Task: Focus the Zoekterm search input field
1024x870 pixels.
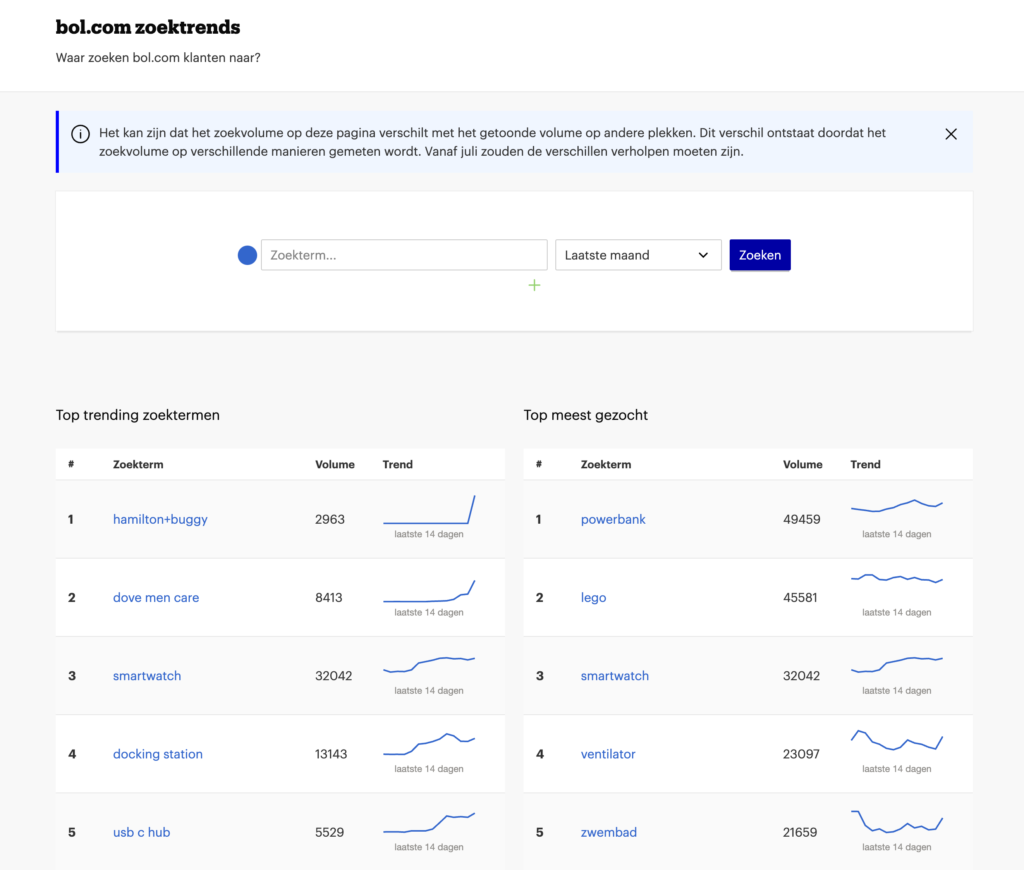Action: tap(404, 255)
